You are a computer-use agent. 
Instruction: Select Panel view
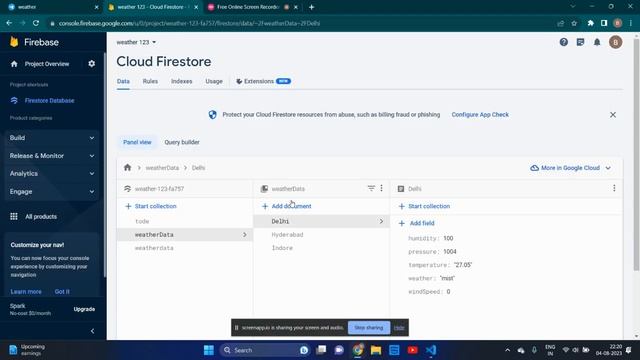[137, 142]
